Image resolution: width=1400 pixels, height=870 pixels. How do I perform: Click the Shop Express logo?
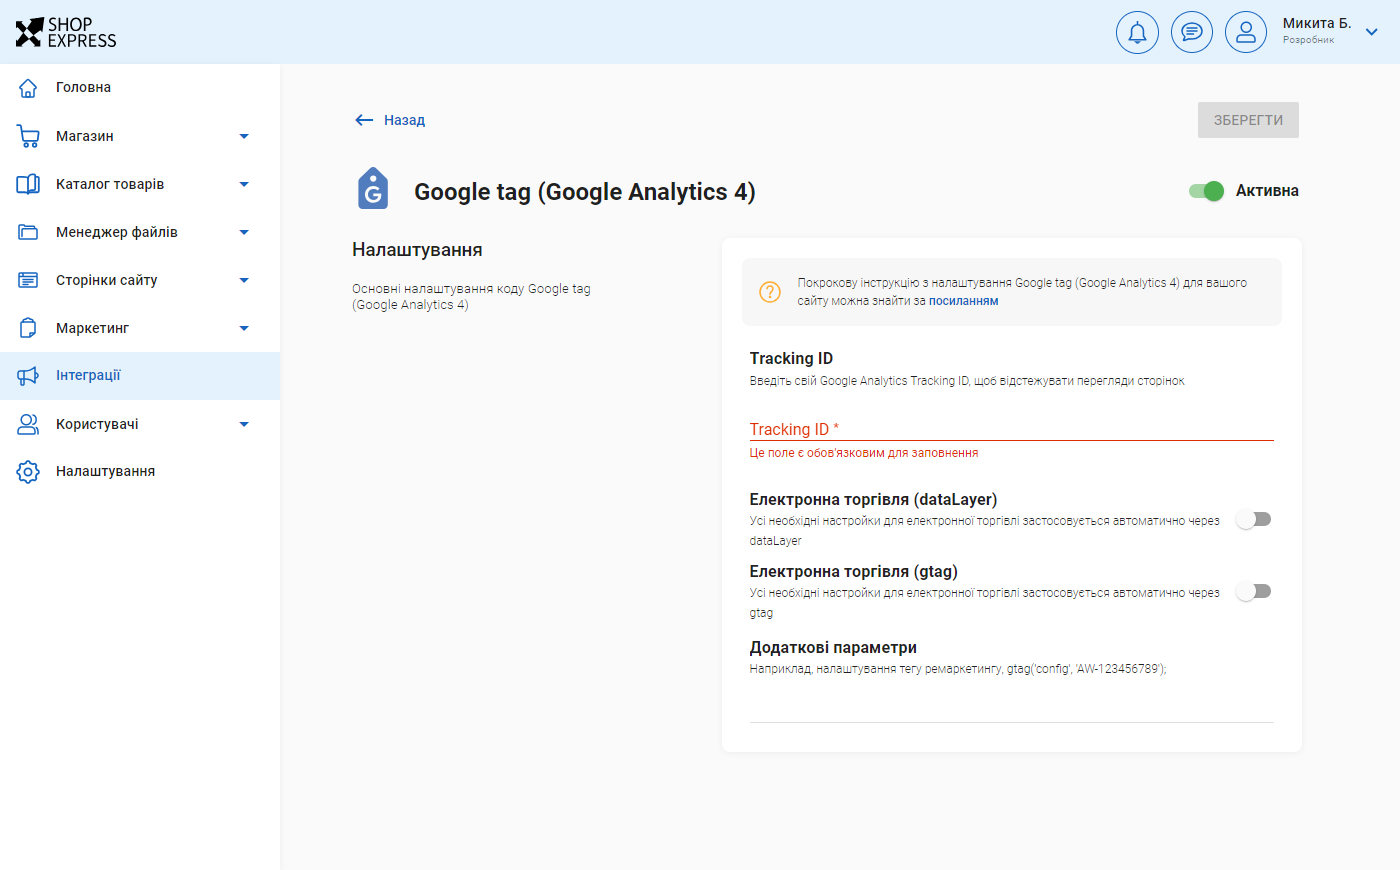tap(66, 32)
